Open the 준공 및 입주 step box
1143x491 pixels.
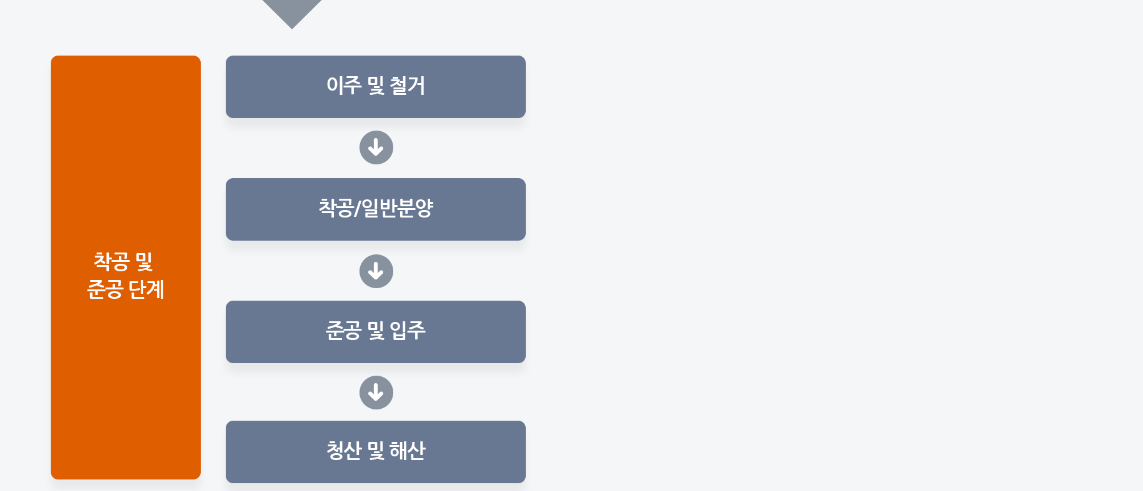pyautogui.click(x=375, y=331)
